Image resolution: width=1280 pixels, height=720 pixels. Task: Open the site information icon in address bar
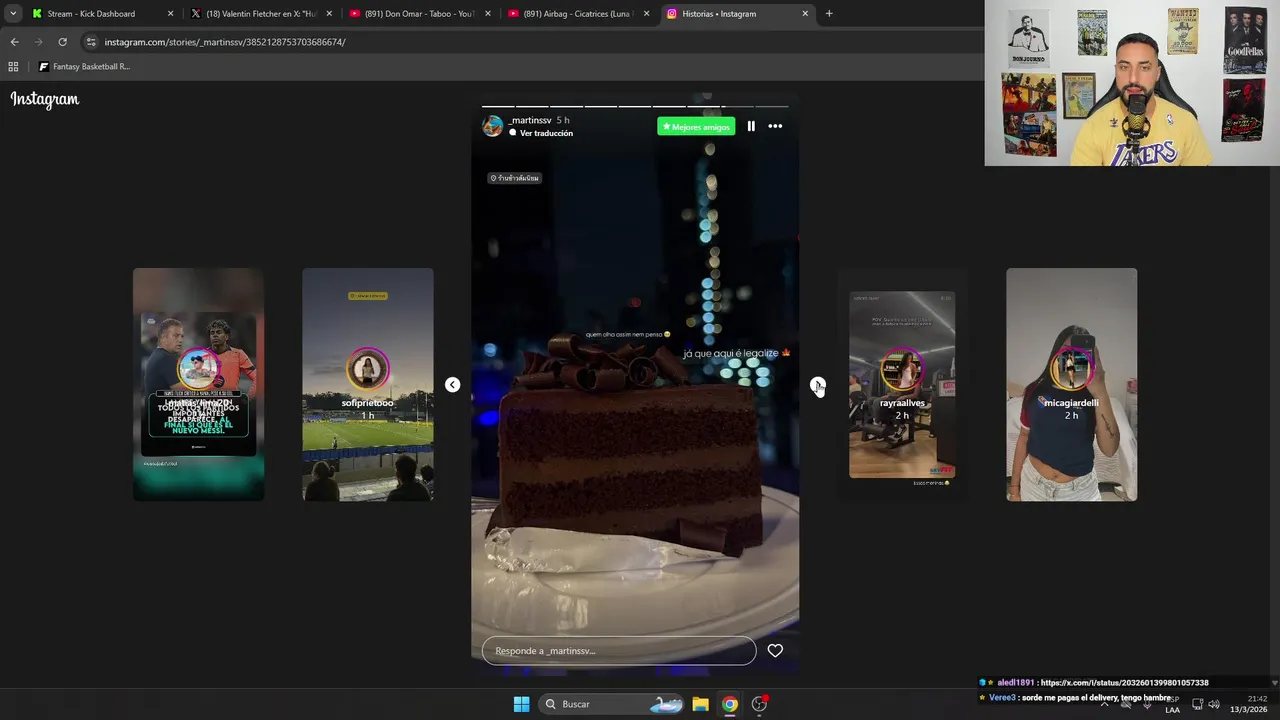pyautogui.click(x=91, y=42)
